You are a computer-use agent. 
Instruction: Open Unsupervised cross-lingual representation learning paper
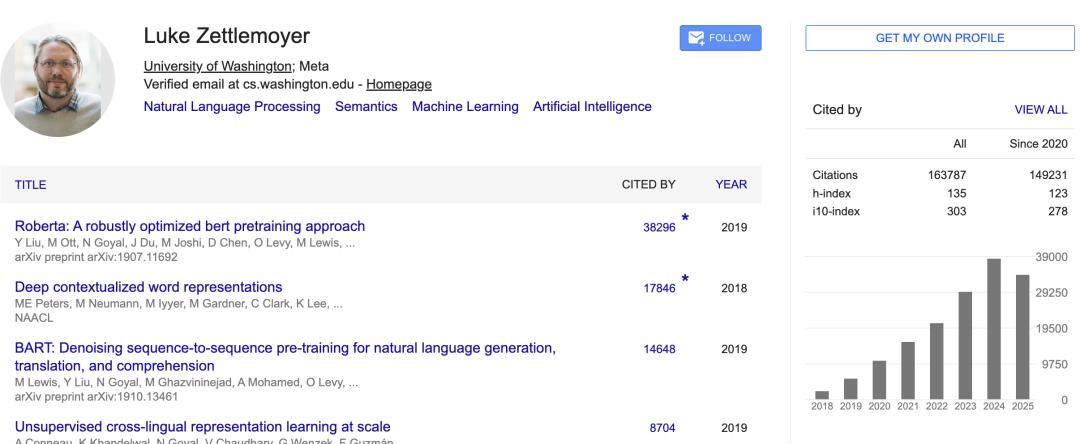195,427
